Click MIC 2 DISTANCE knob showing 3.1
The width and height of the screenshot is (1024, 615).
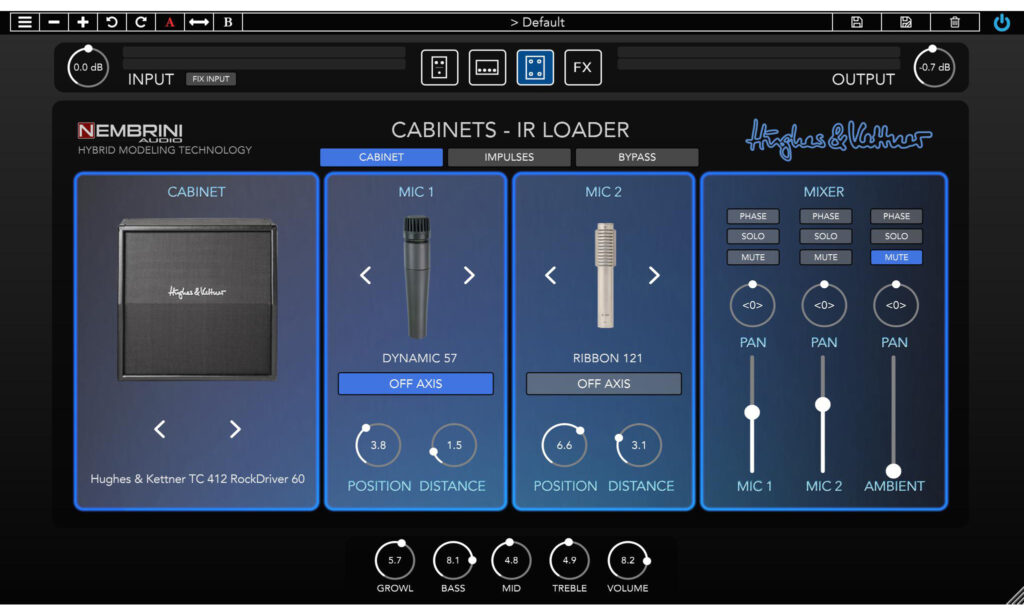pyautogui.click(x=639, y=445)
